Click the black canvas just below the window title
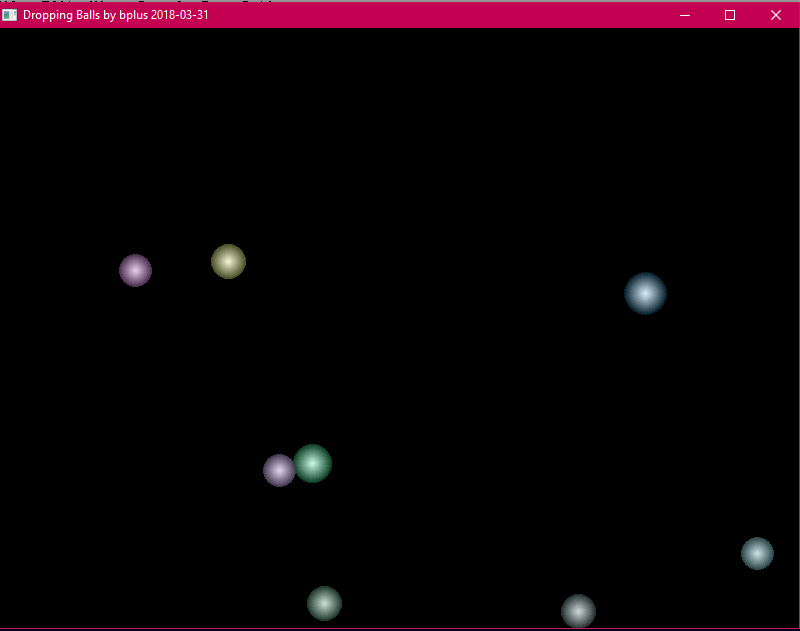Viewport: 800px width, 631px height. [400, 45]
